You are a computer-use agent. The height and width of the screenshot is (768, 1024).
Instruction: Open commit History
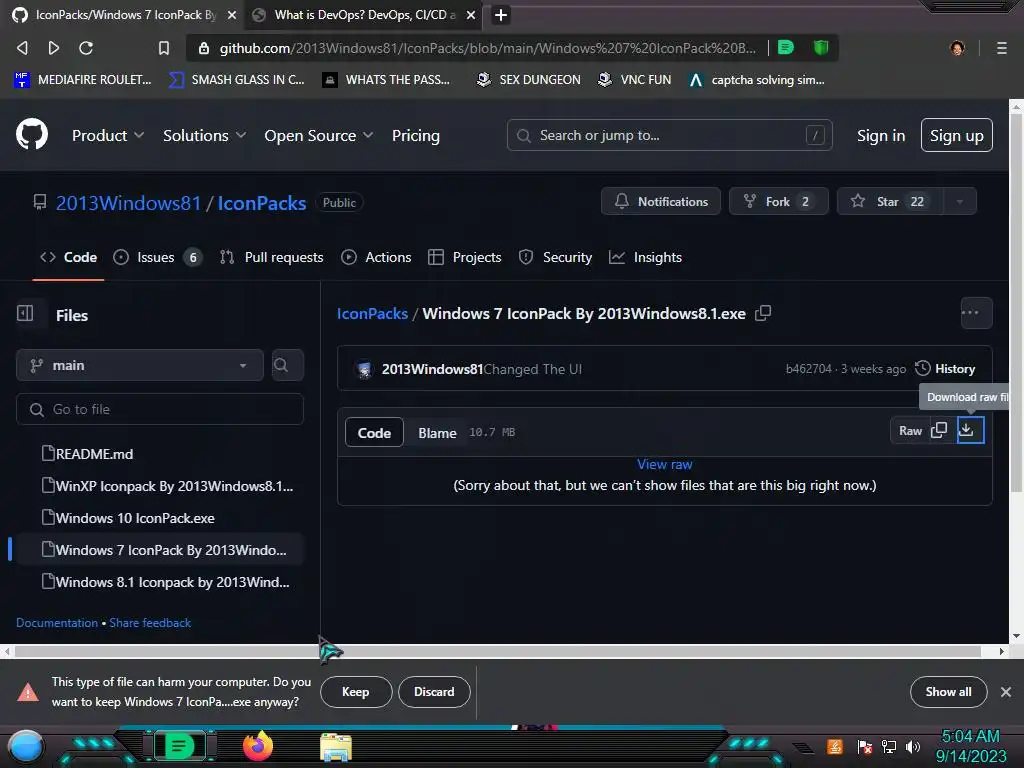point(946,368)
